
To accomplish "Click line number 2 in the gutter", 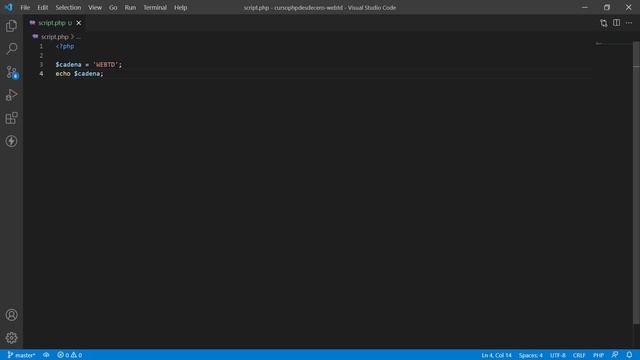I will click(x=41, y=55).
